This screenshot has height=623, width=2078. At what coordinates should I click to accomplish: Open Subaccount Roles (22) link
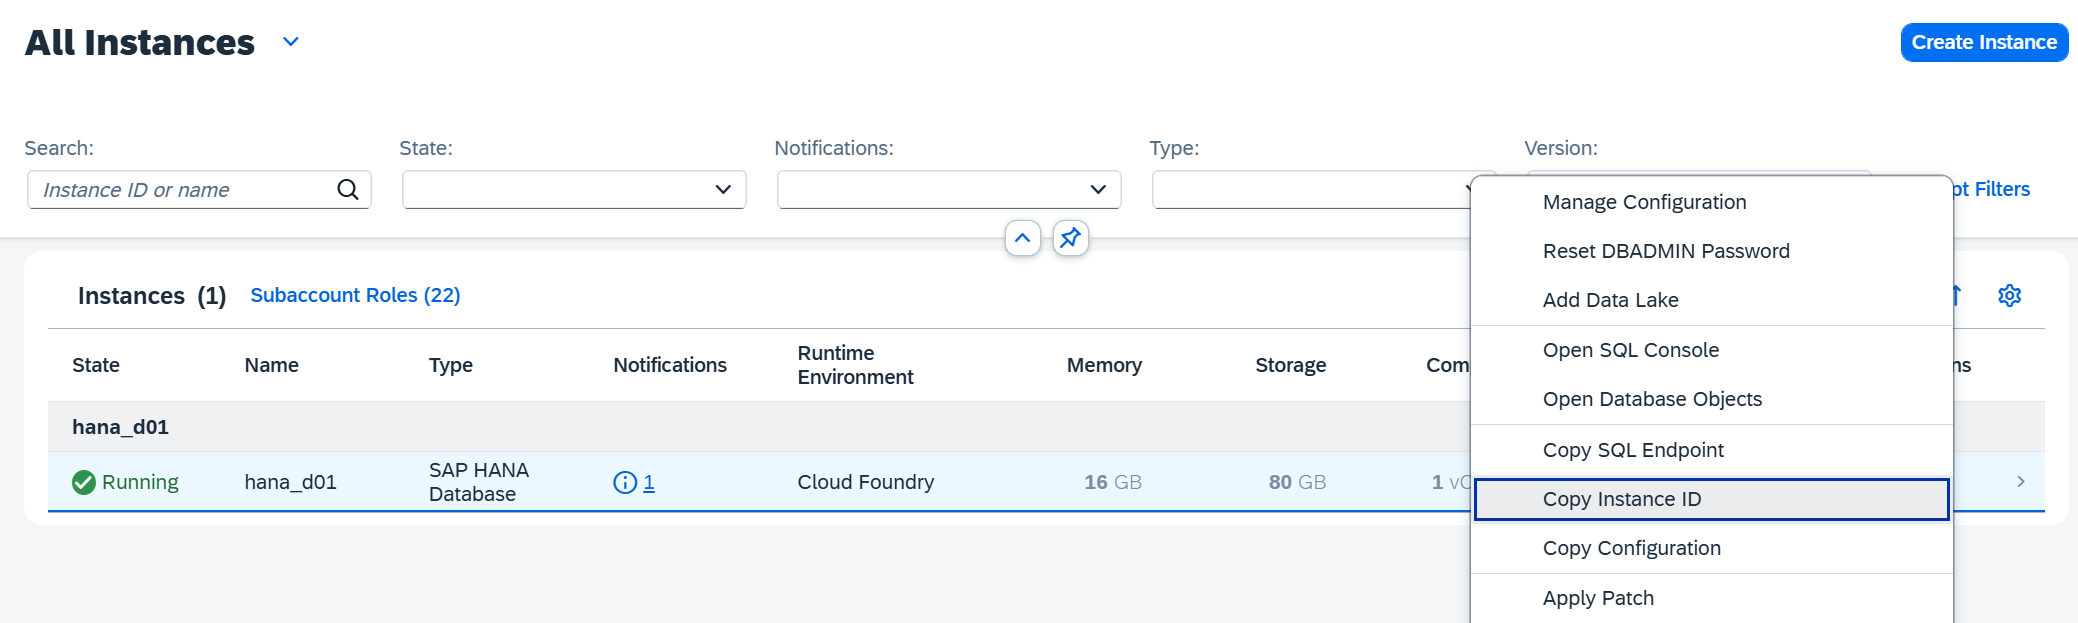[355, 295]
